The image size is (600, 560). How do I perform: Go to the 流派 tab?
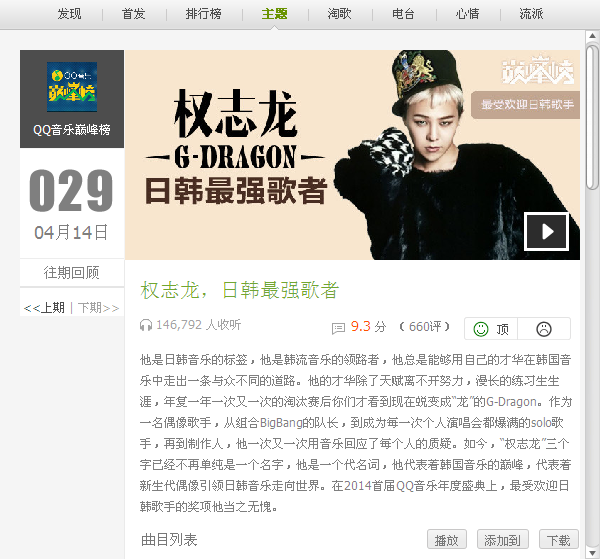(531, 14)
